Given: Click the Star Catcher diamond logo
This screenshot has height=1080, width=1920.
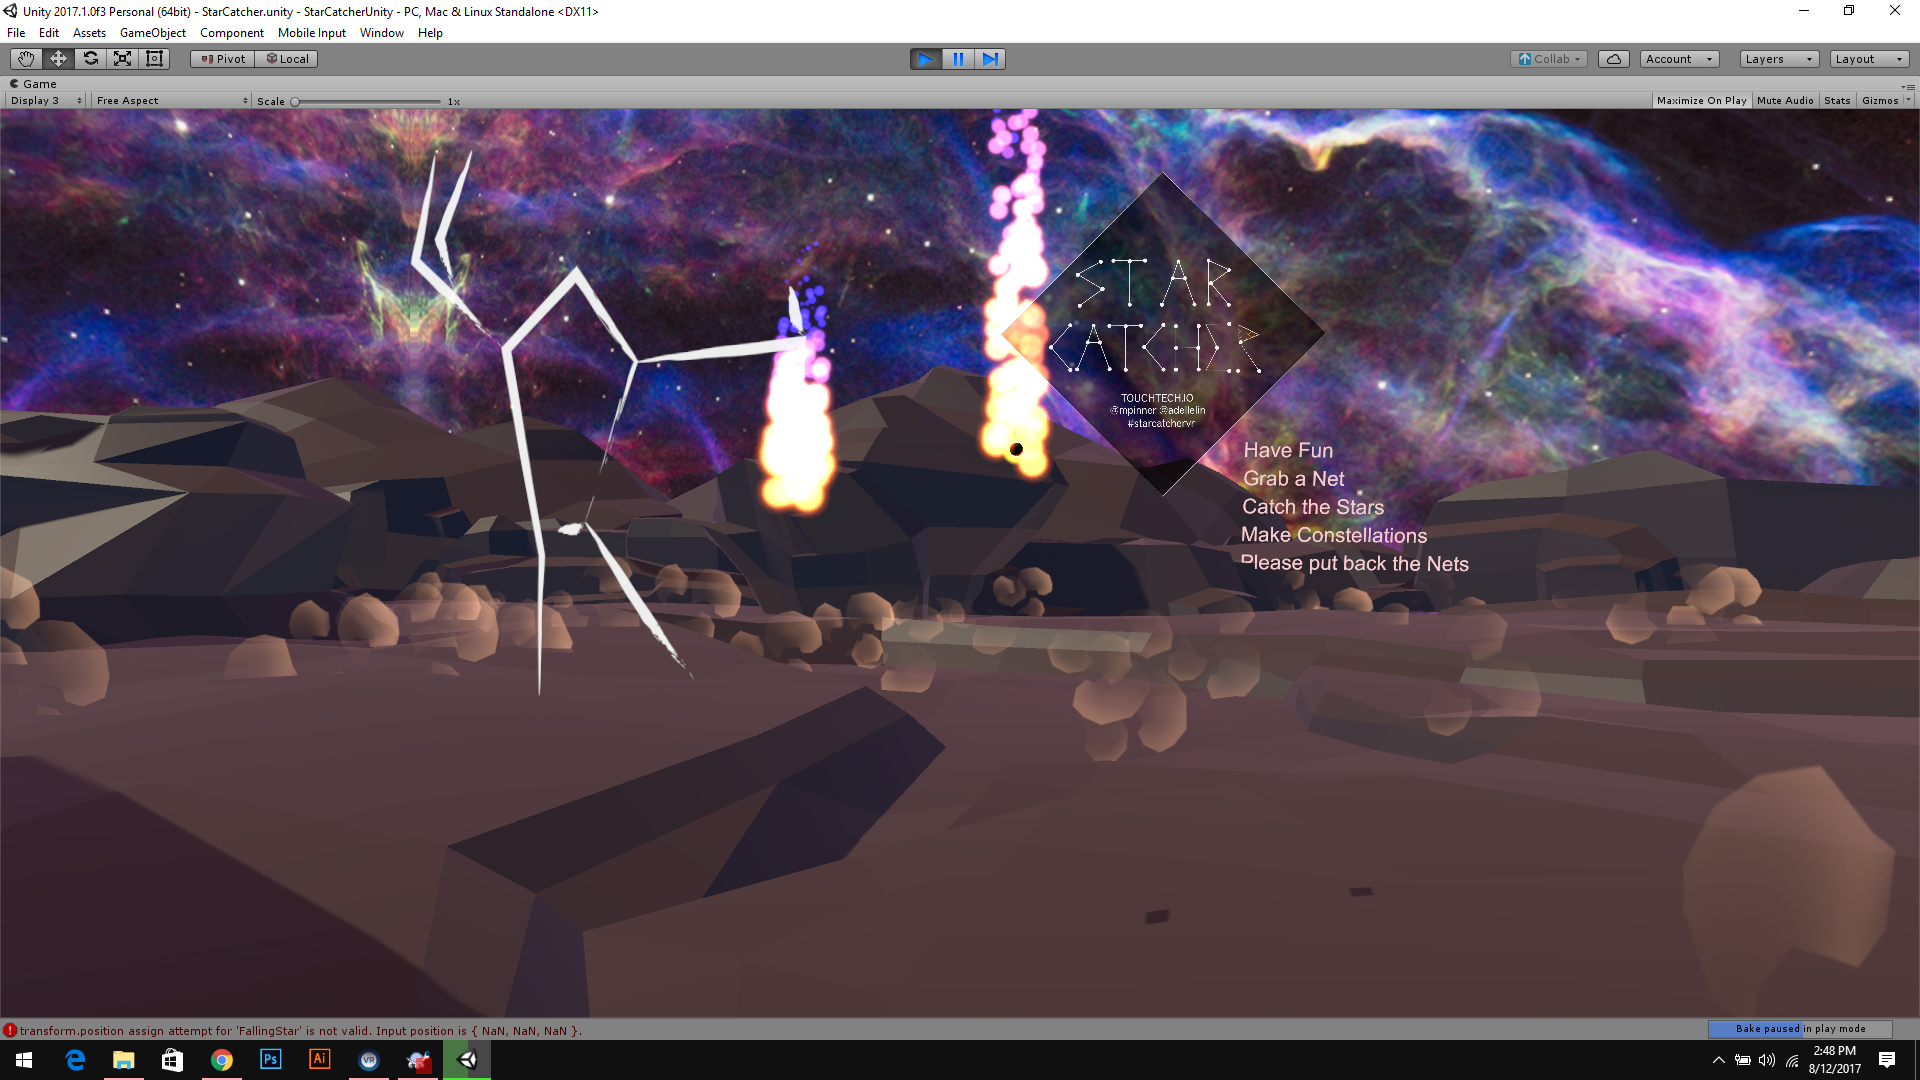Looking at the screenshot, I should 1163,334.
